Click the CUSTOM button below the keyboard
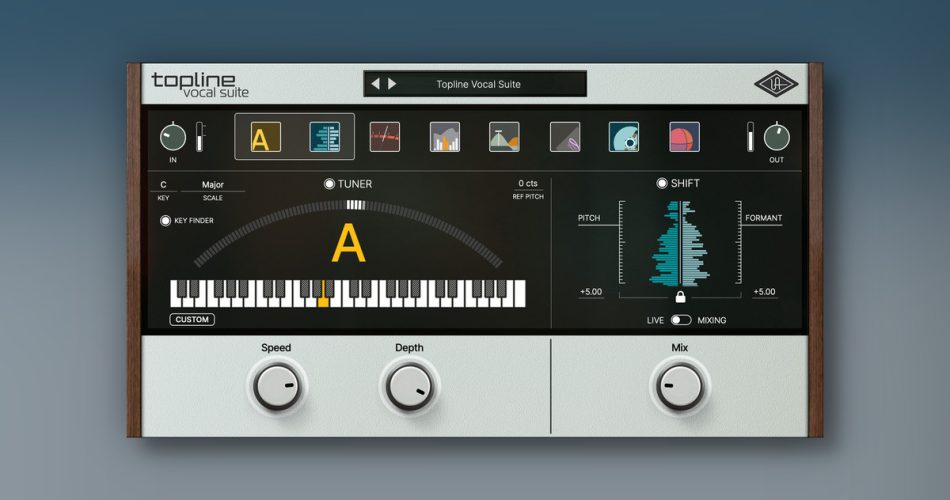 (x=192, y=320)
